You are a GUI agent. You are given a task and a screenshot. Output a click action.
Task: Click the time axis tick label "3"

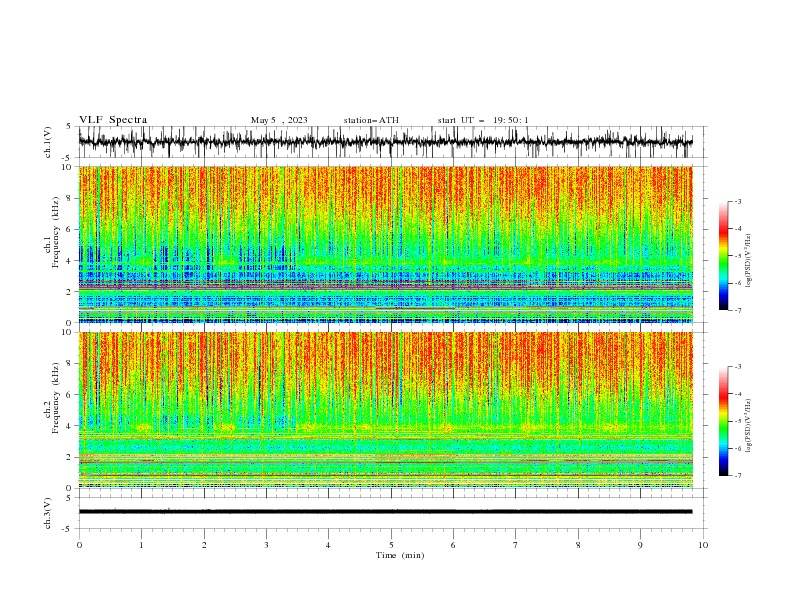tap(266, 545)
